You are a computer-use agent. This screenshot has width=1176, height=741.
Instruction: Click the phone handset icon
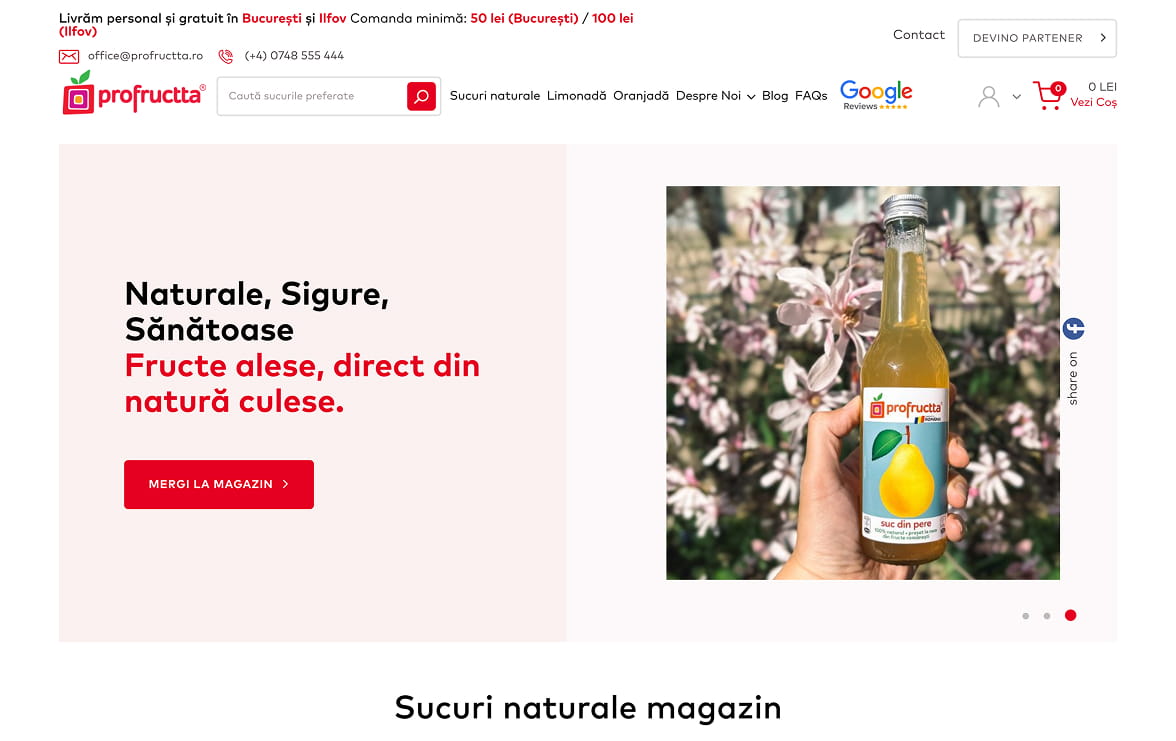225,56
